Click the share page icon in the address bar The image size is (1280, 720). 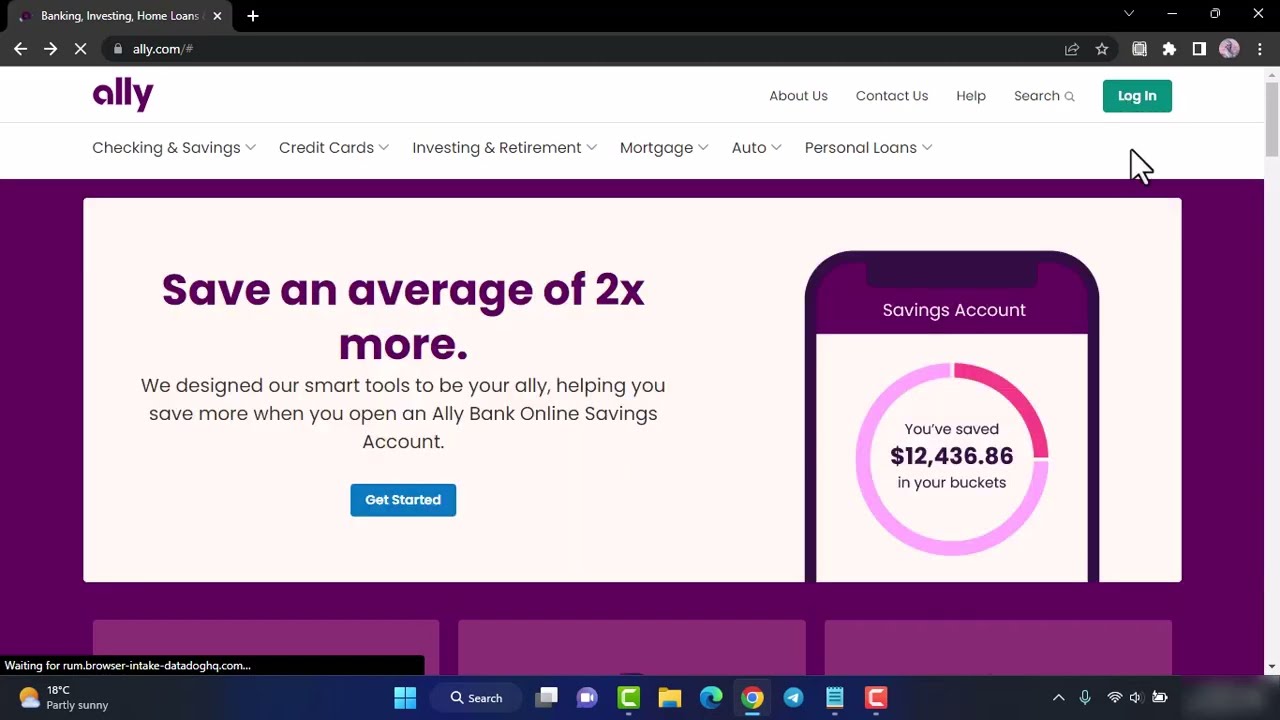click(1072, 49)
